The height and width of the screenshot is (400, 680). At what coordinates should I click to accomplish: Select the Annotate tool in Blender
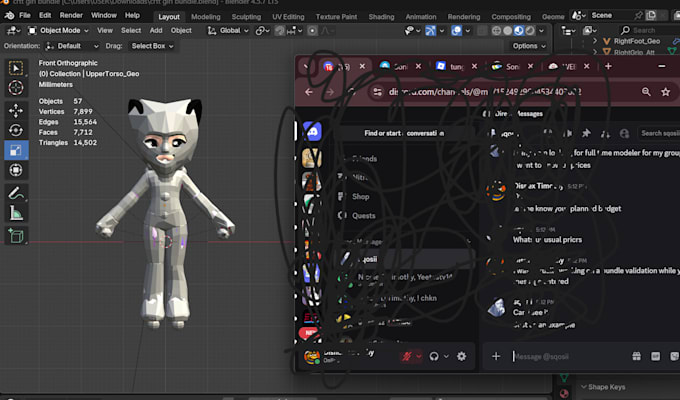16,193
